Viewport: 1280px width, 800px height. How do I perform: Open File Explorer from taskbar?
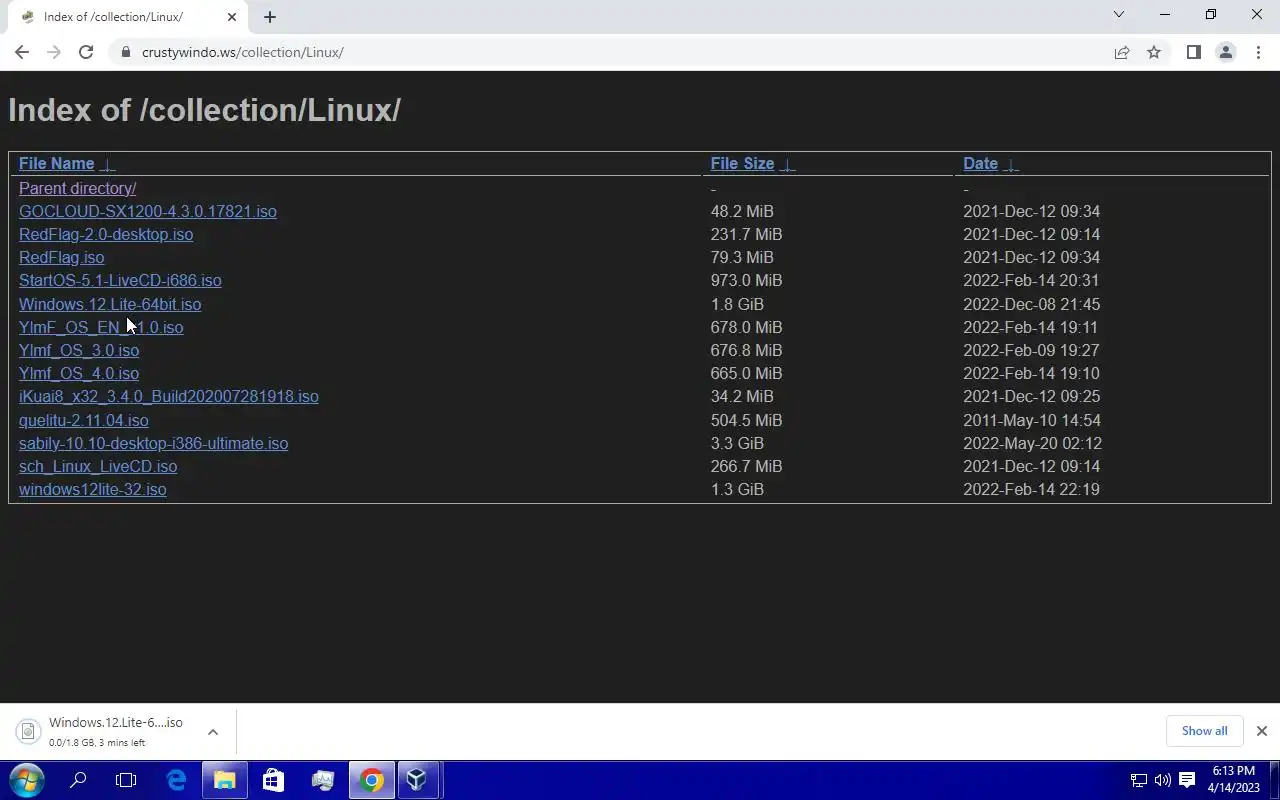pos(225,780)
